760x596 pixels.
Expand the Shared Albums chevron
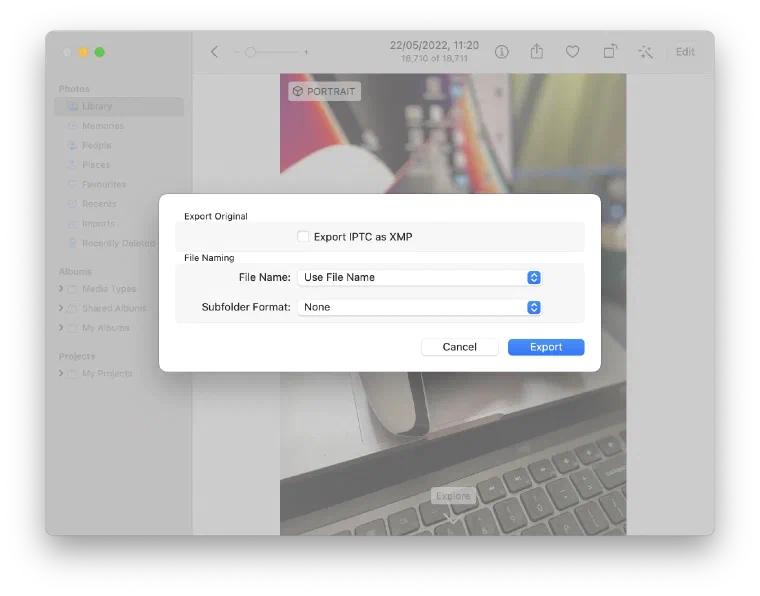click(x=61, y=308)
